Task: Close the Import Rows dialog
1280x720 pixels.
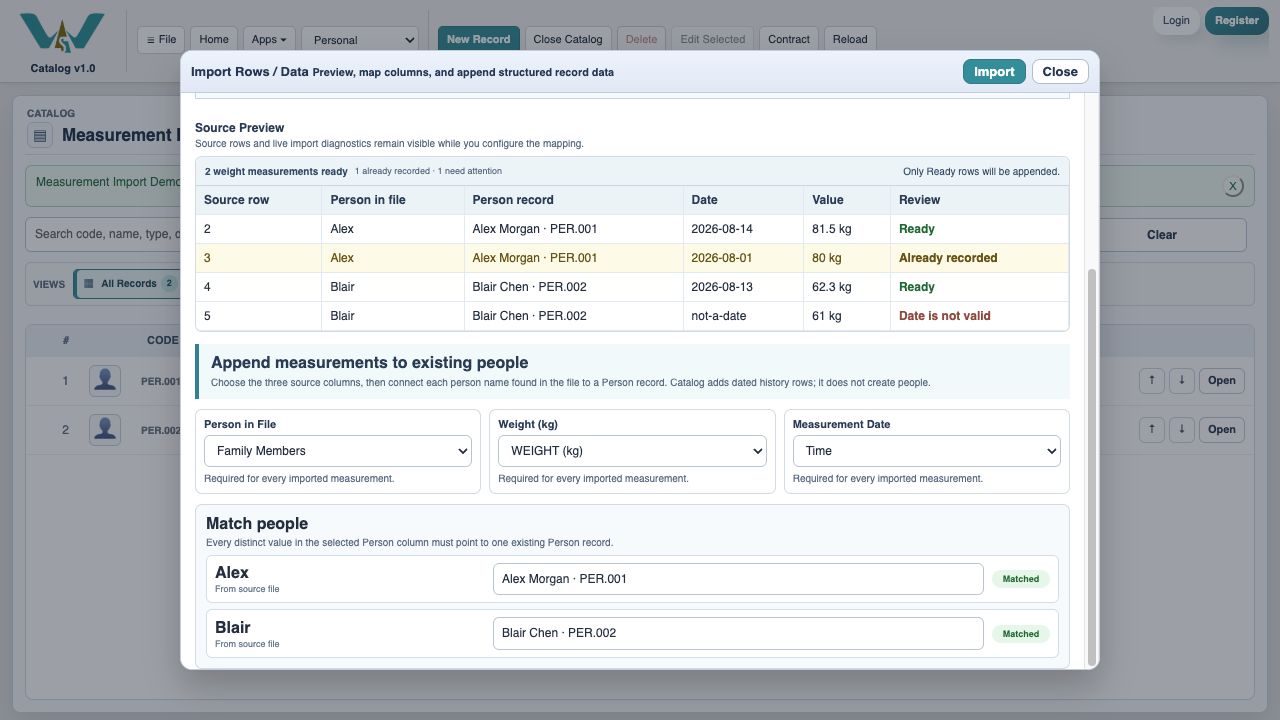Action: point(1060,72)
